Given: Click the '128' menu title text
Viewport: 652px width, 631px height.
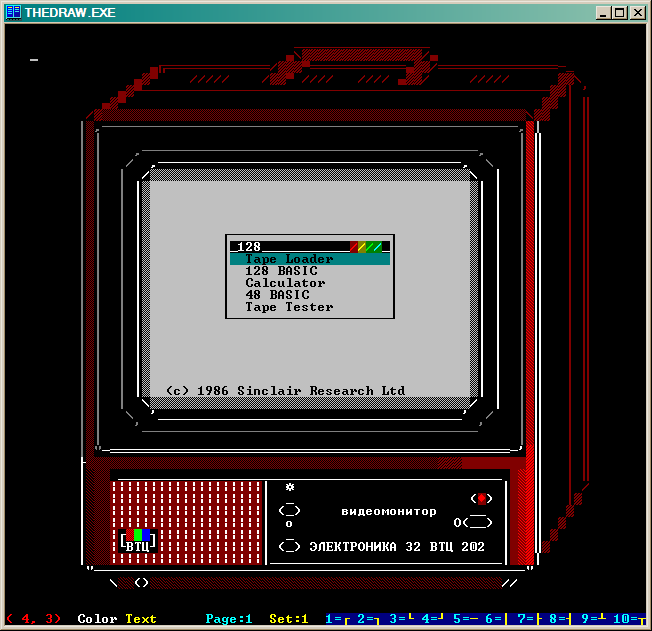Looking at the screenshot, I should coord(249,247).
